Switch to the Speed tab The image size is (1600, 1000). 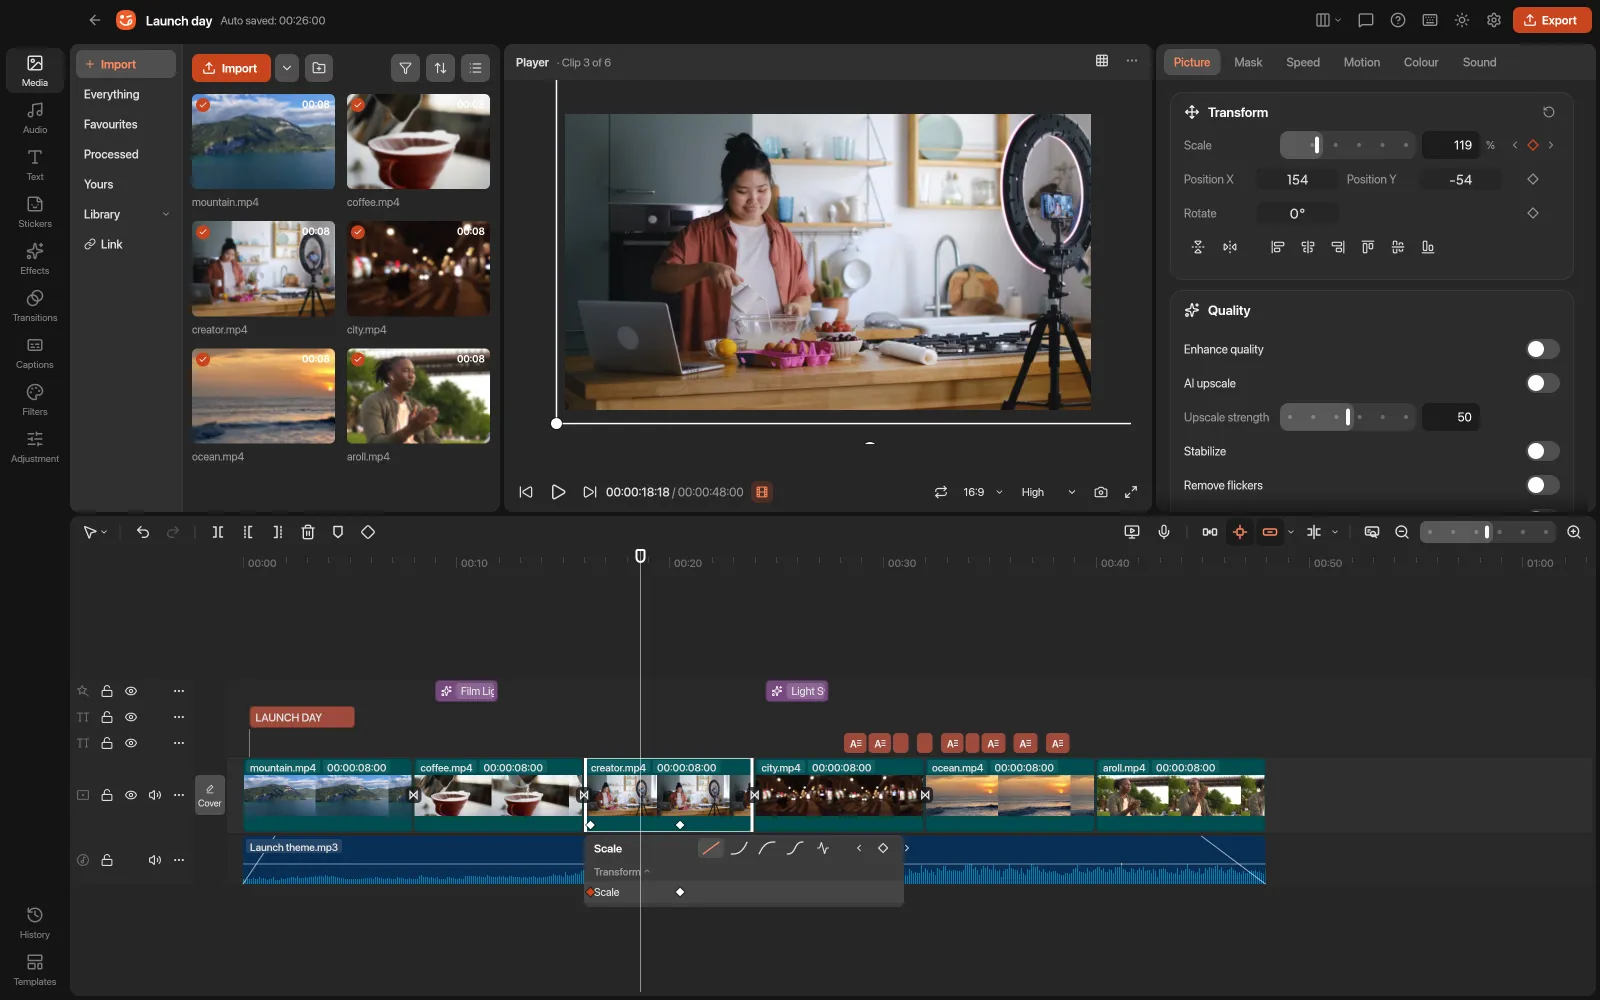coord(1302,62)
